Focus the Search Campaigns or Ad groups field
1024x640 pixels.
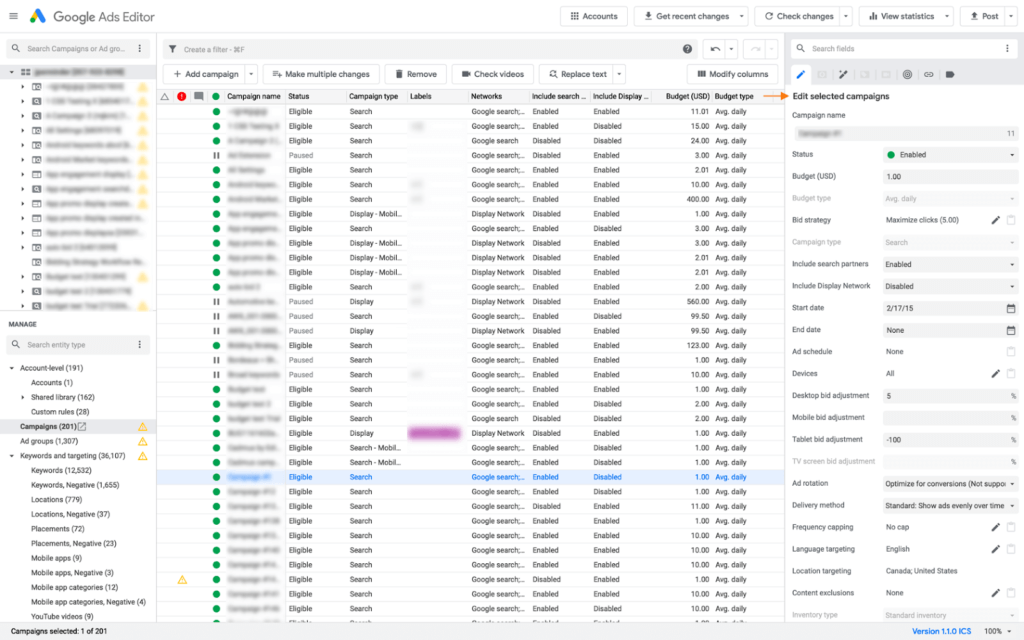[x=75, y=48]
